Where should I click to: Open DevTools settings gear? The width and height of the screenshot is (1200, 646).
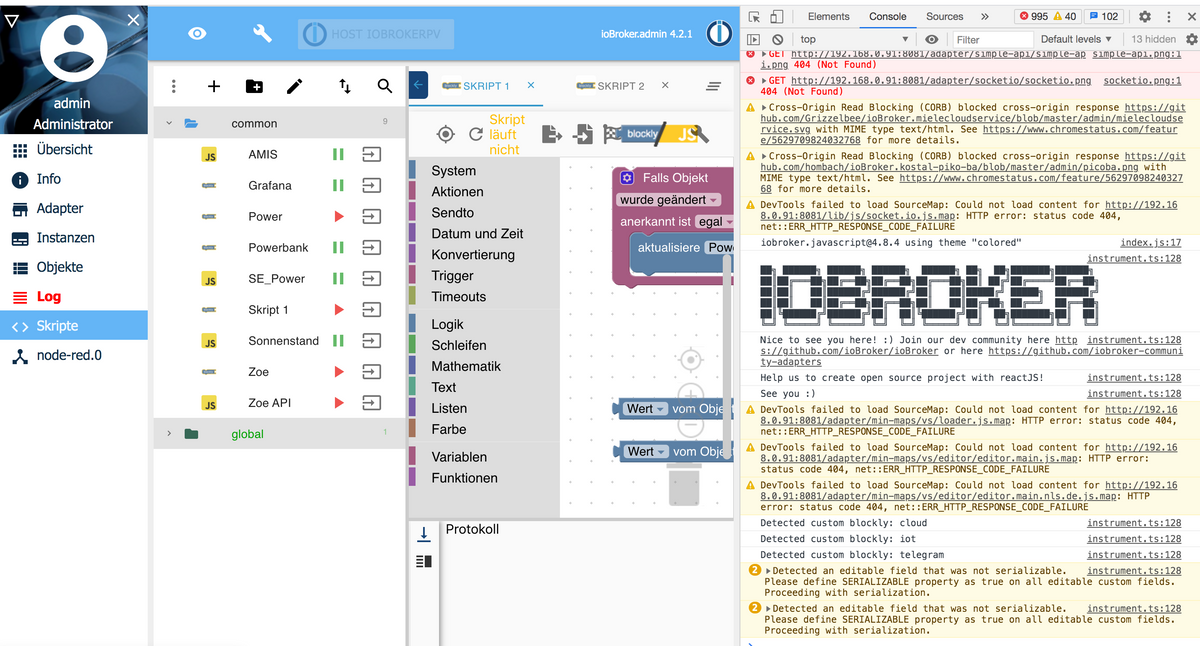(x=1145, y=17)
